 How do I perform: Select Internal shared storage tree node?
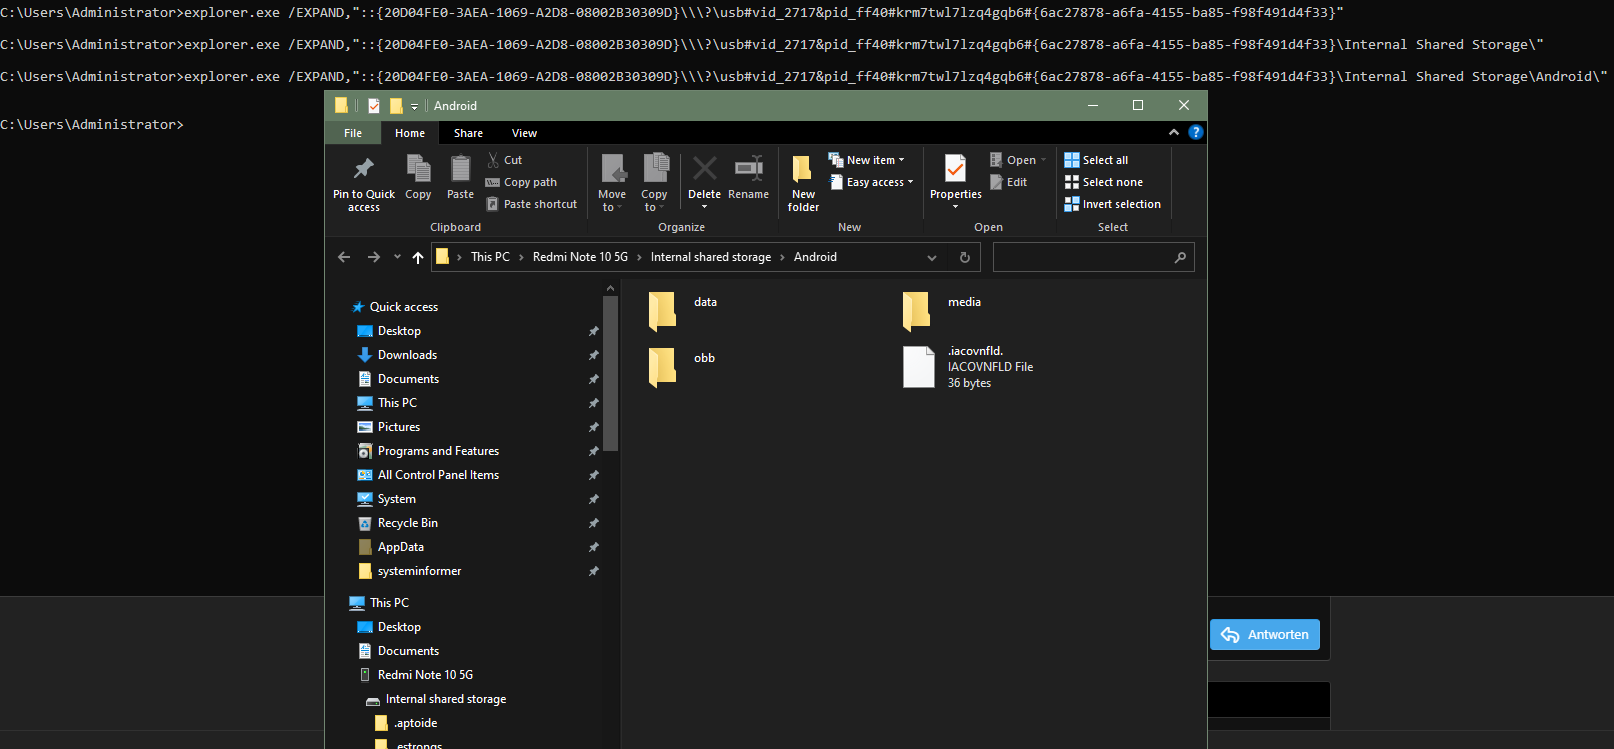tap(445, 699)
